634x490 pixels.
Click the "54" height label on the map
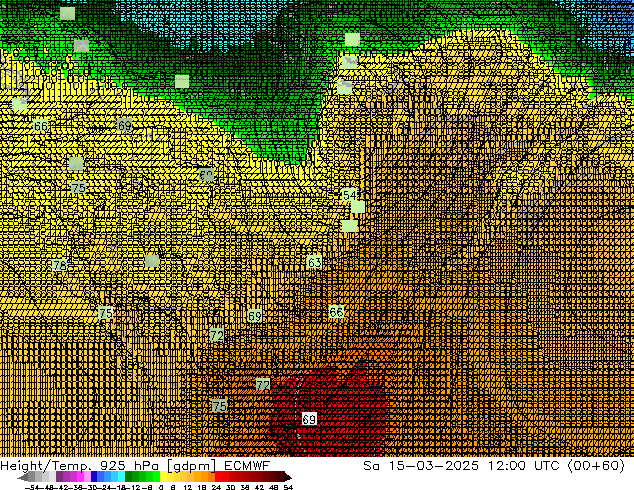click(x=349, y=195)
